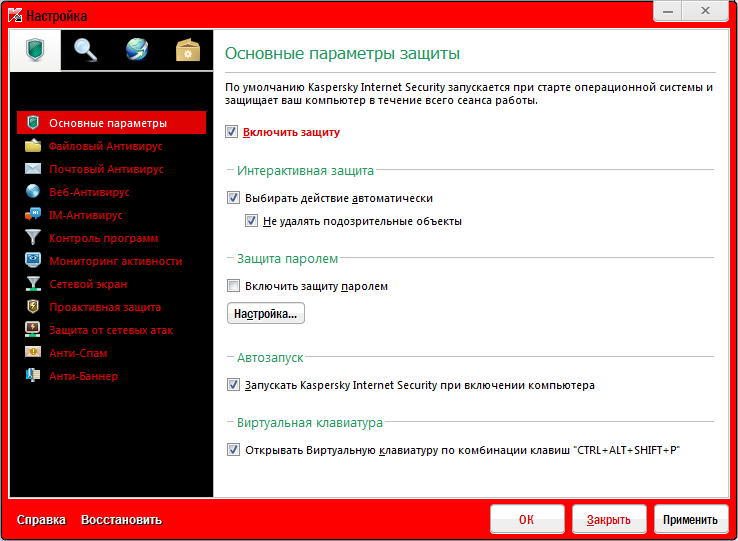Select Почтовый Антивирус section
The width and height of the screenshot is (738, 541).
(106, 169)
